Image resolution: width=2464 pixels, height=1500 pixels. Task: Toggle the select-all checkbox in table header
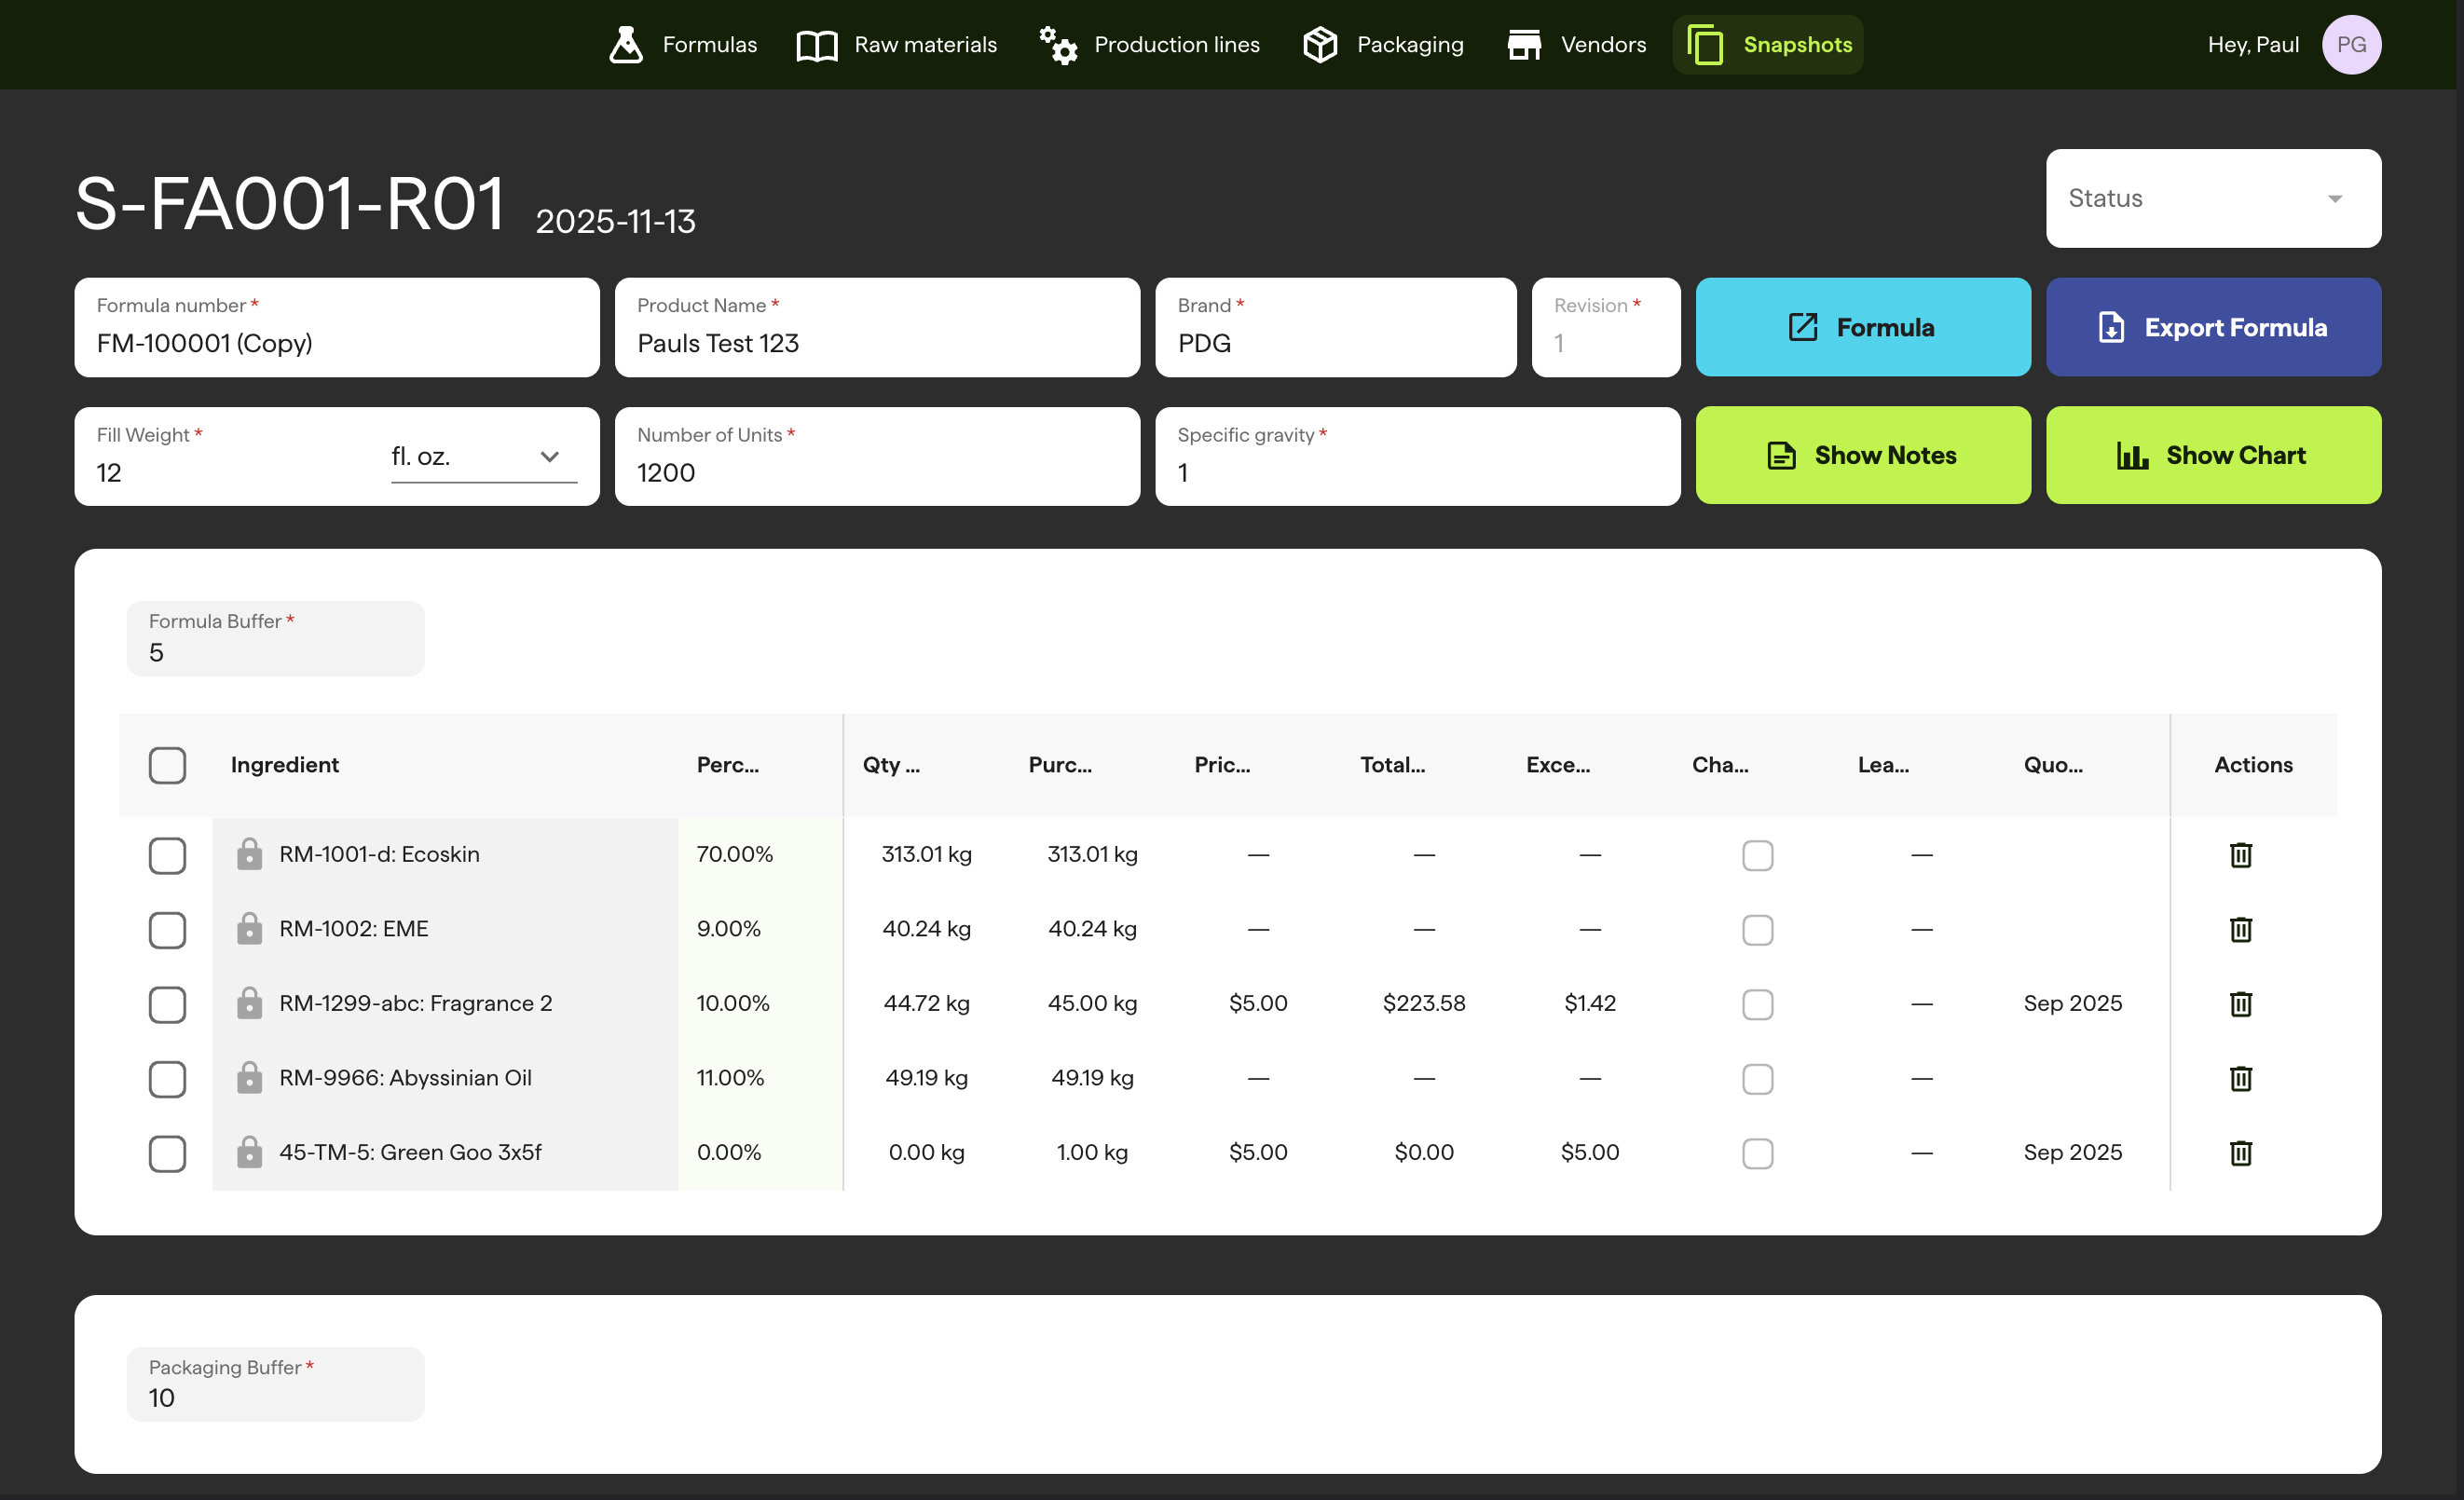click(167, 765)
